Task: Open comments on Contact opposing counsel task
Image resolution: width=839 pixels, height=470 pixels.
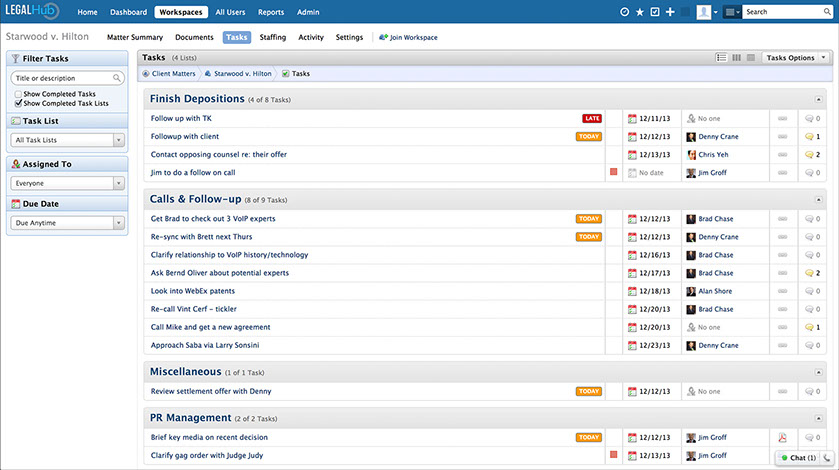Action: pos(811,155)
